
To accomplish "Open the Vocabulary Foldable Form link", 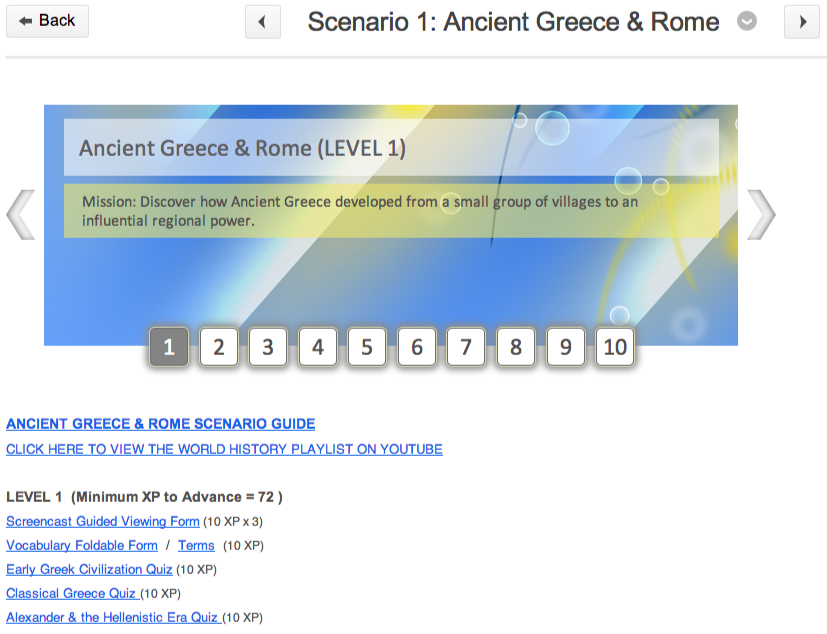I will (82, 545).
